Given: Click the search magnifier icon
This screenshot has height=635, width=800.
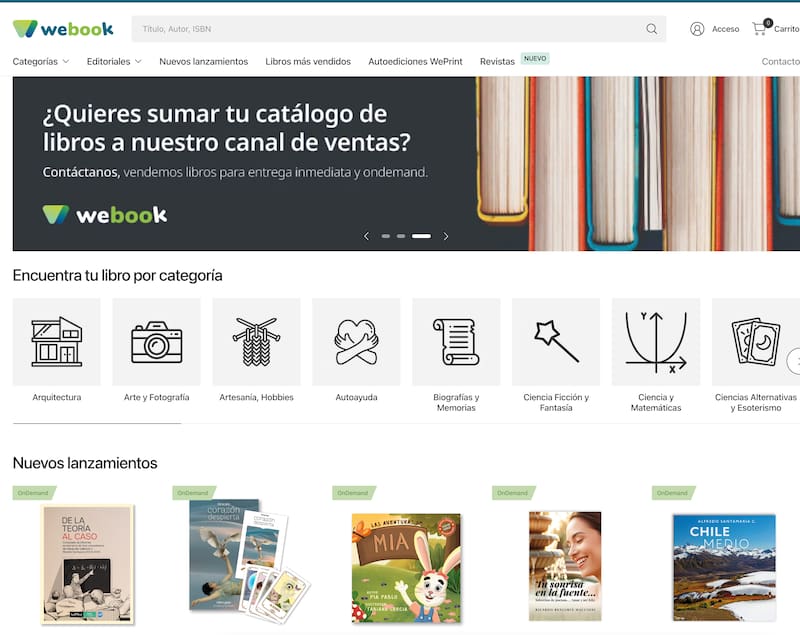Looking at the screenshot, I should 652,29.
